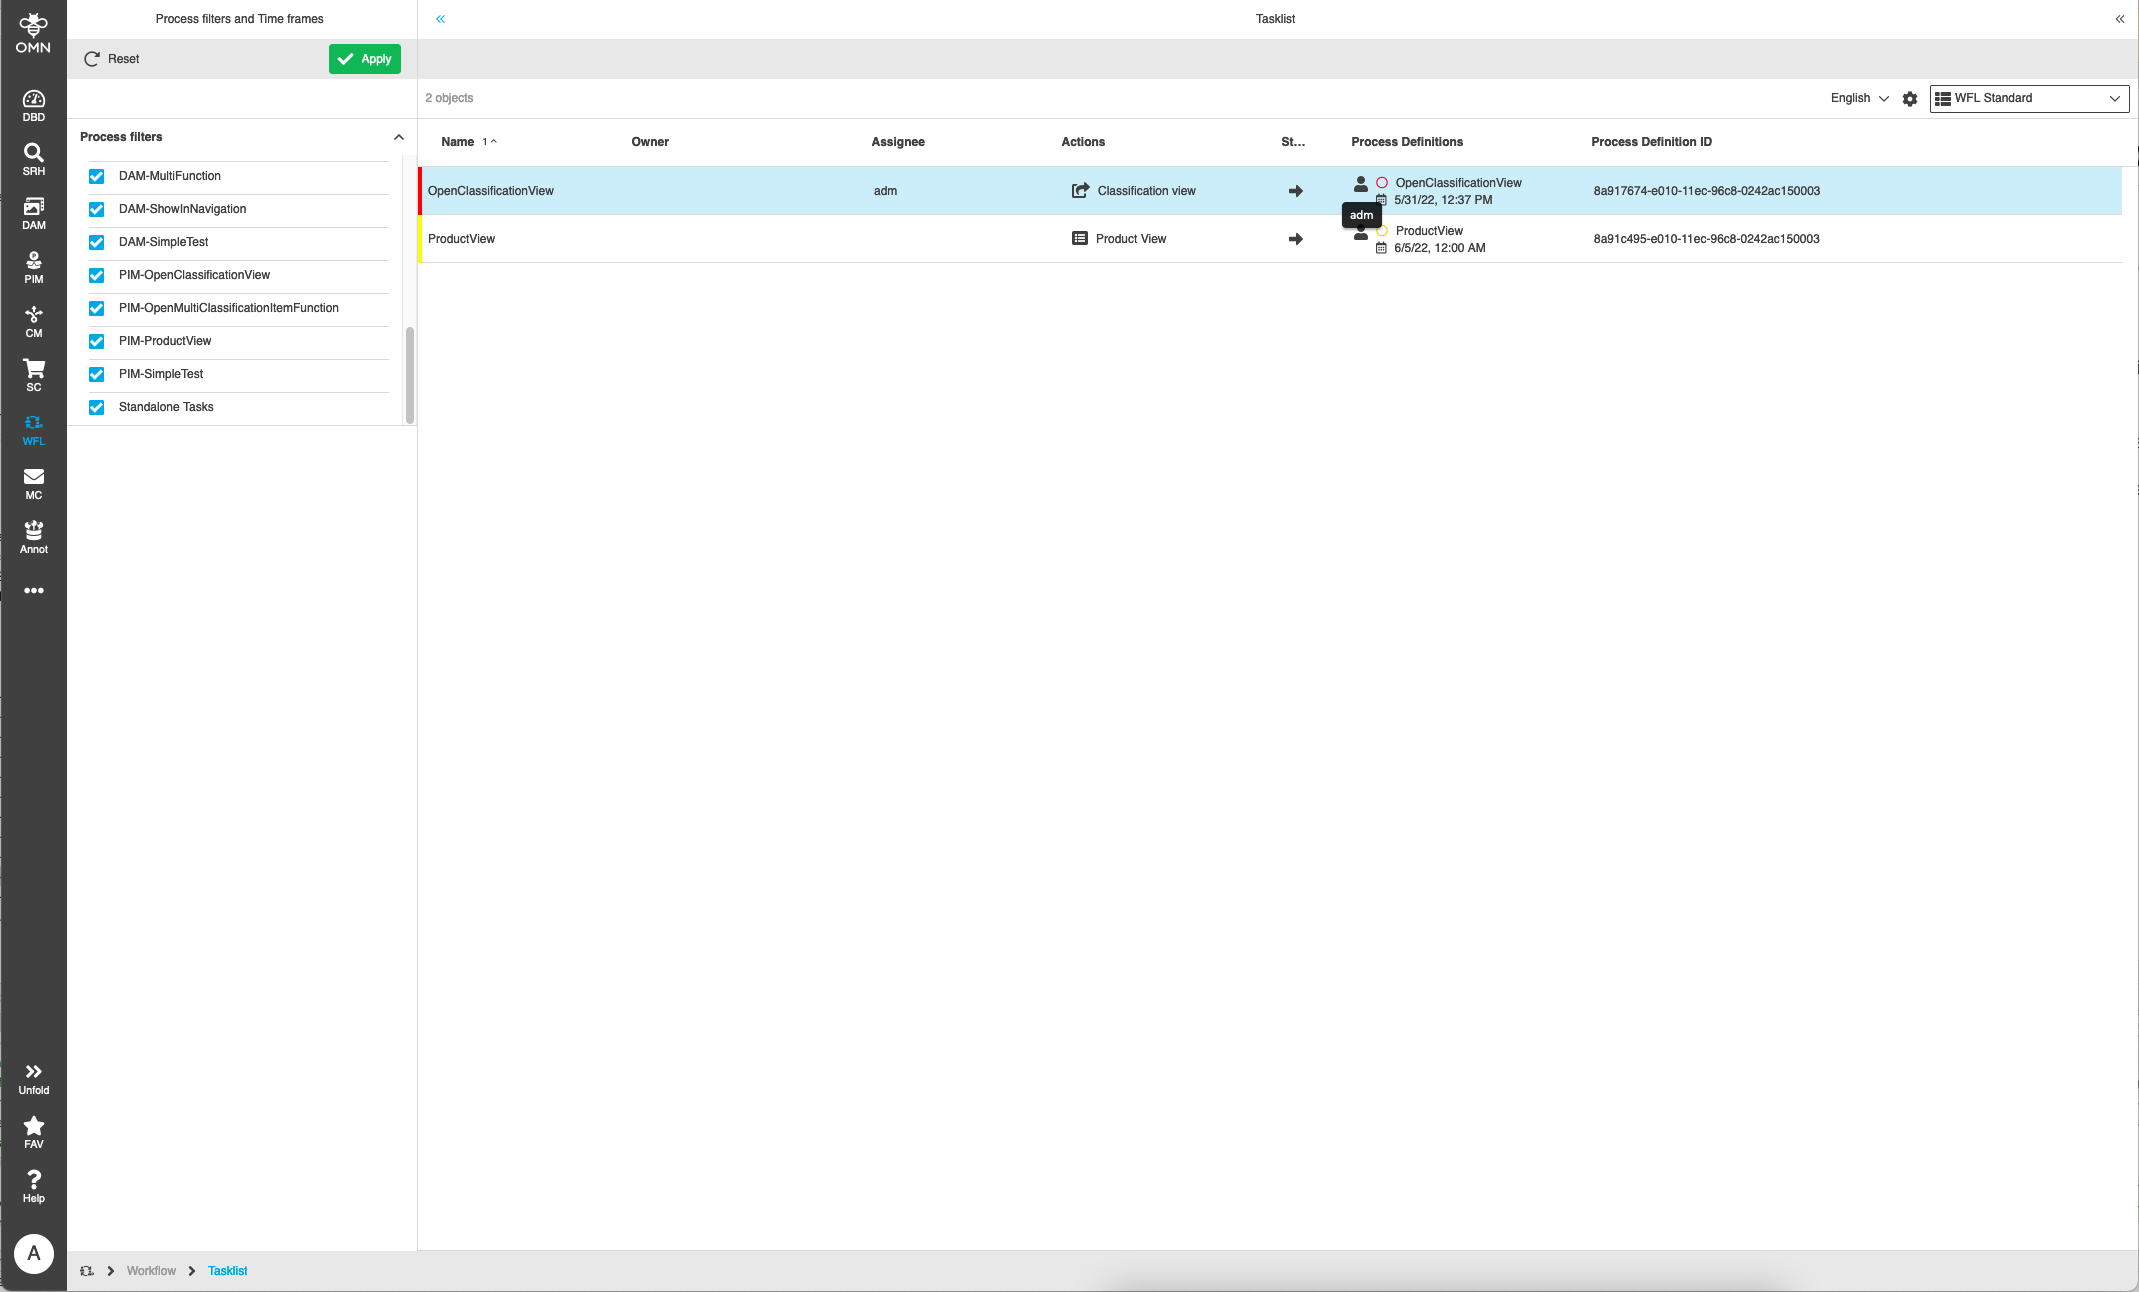The width and height of the screenshot is (2139, 1292).
Task: Open the SRH search module
Action: click(x=33, y=158)
